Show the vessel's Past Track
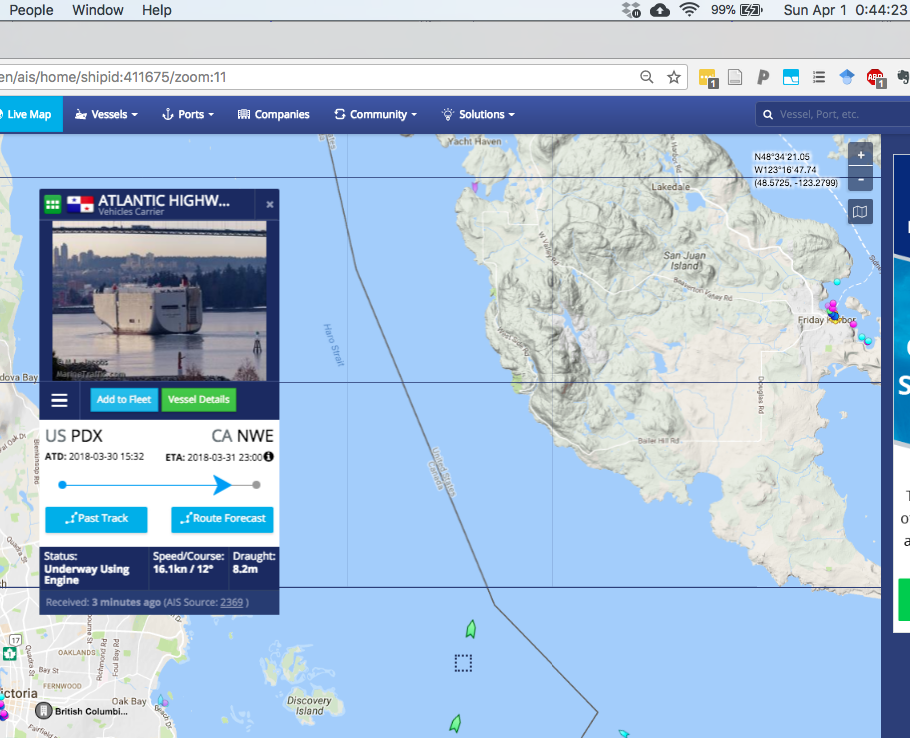Viewport: 910px width, 738px height. tap(96, 519)
